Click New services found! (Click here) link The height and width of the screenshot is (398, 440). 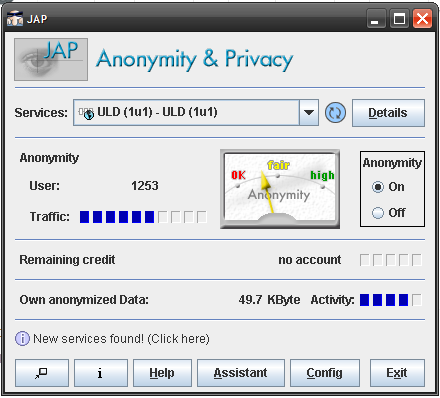tap(121, 339)
